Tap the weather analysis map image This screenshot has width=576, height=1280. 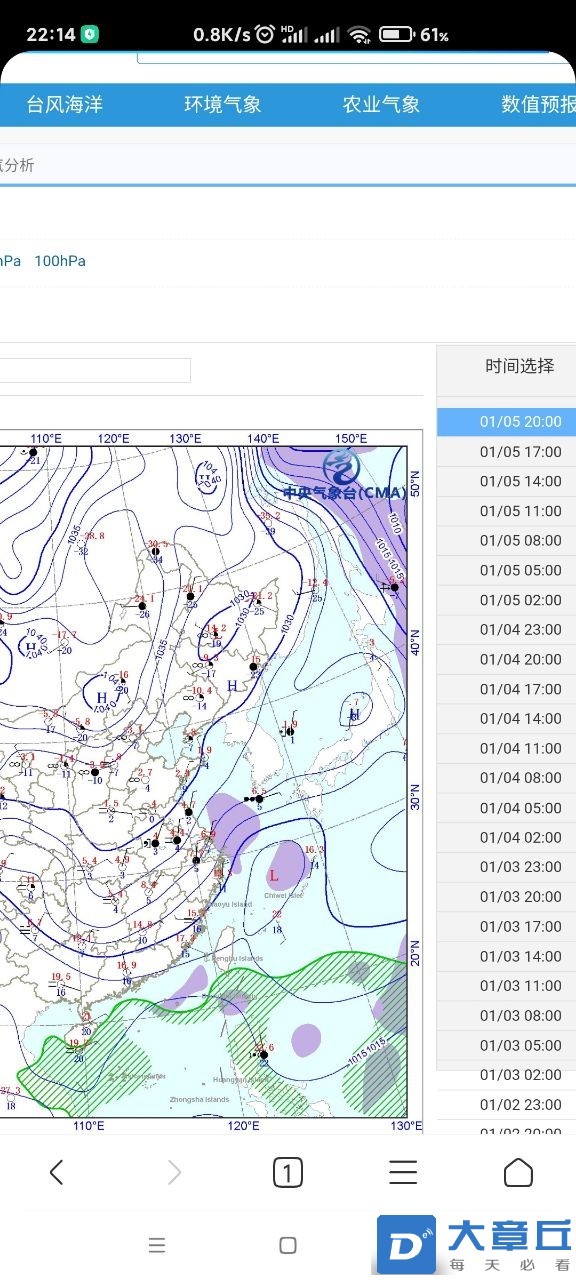tap(204, 774)
